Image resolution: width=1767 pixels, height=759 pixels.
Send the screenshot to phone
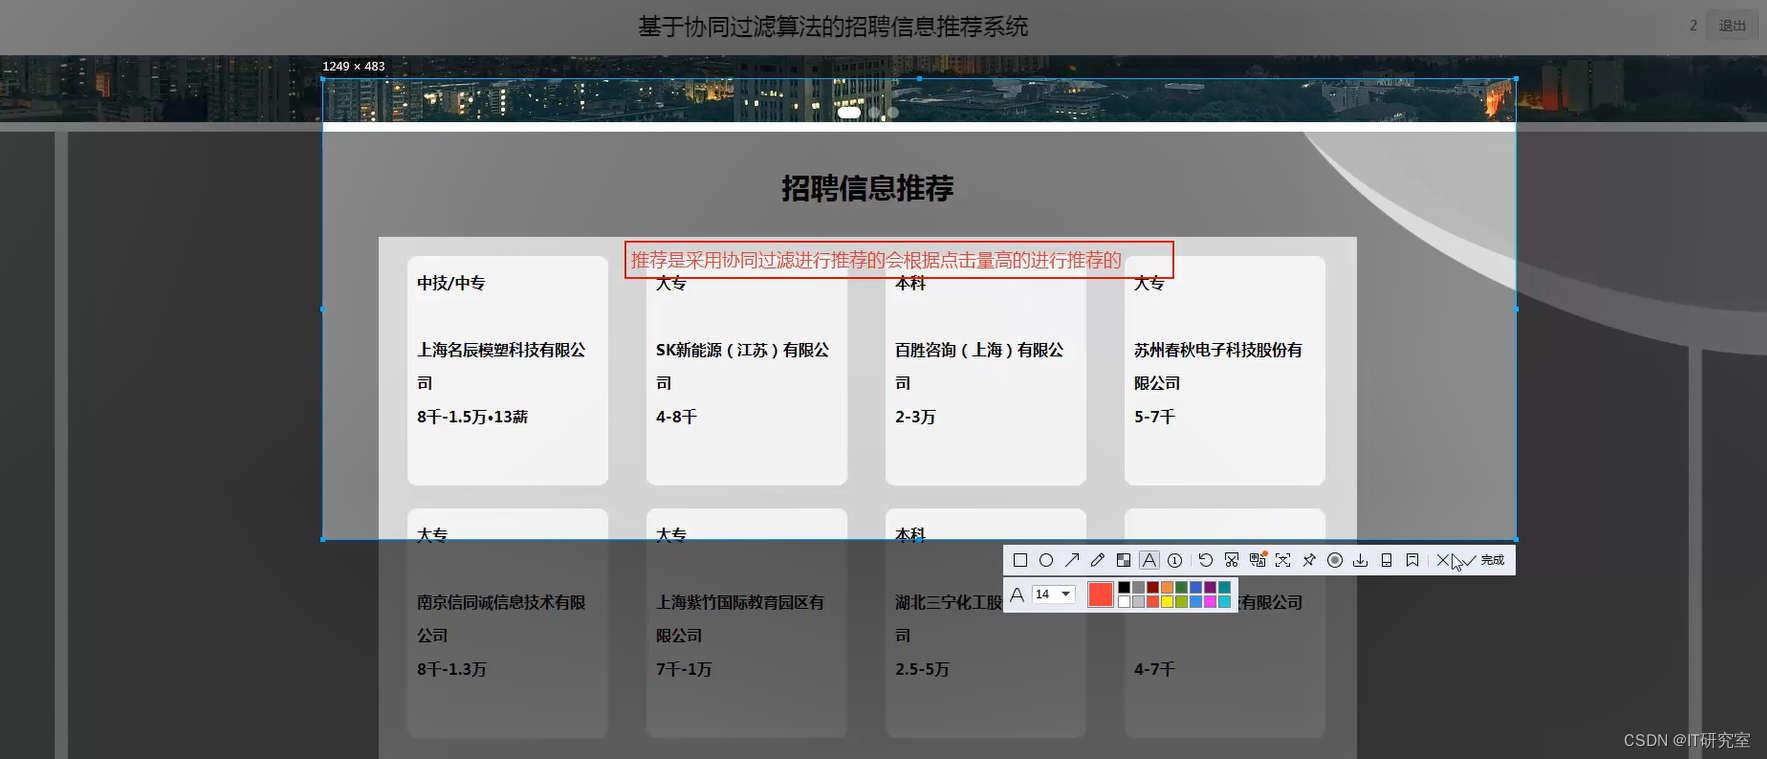tap(1386, 560)
